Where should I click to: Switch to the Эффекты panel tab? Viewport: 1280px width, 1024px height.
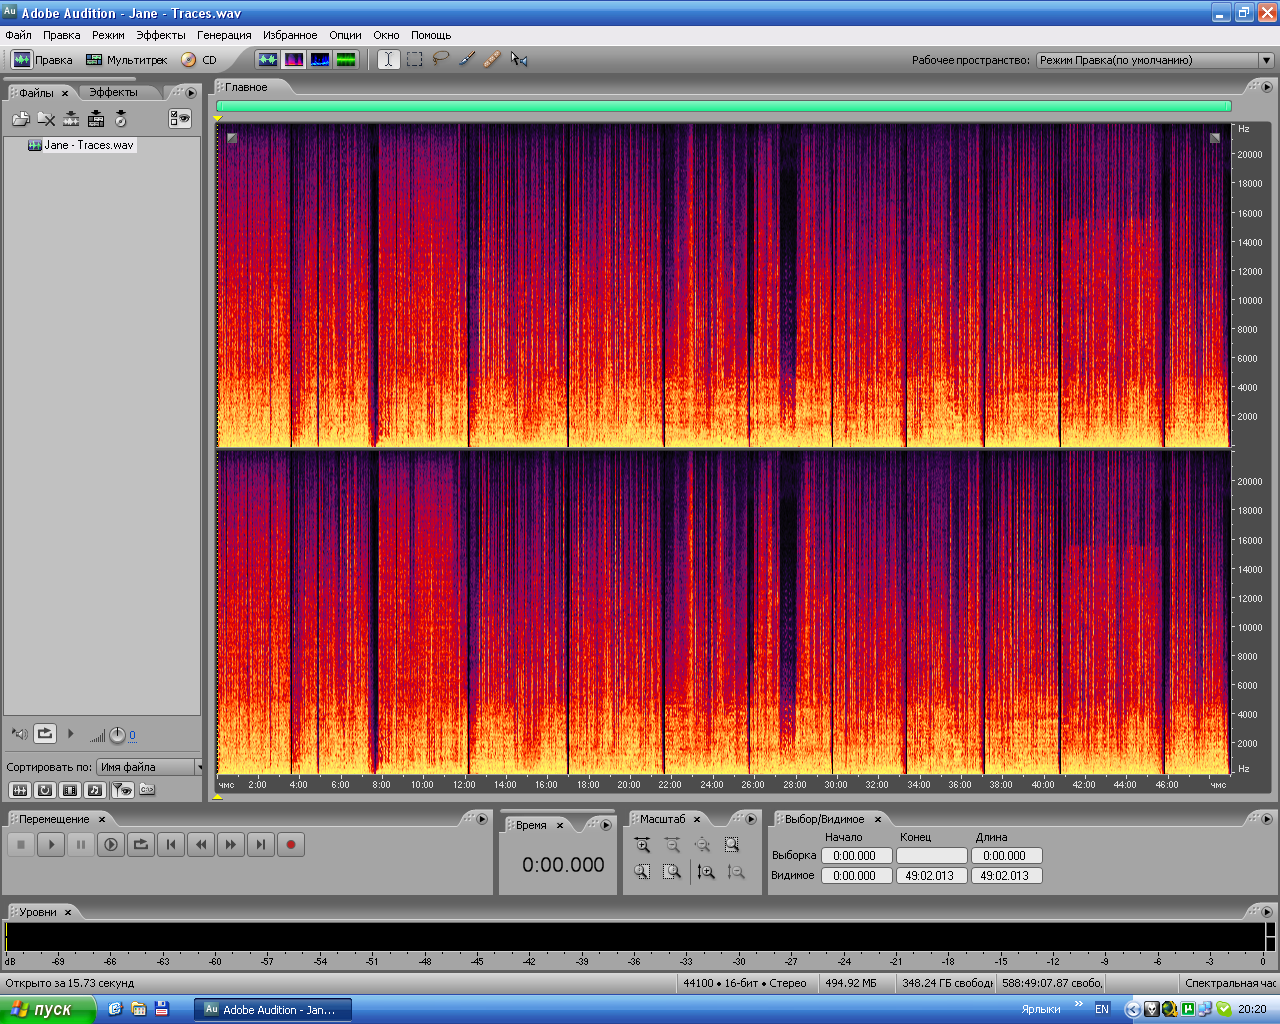[x=113, y=92]
